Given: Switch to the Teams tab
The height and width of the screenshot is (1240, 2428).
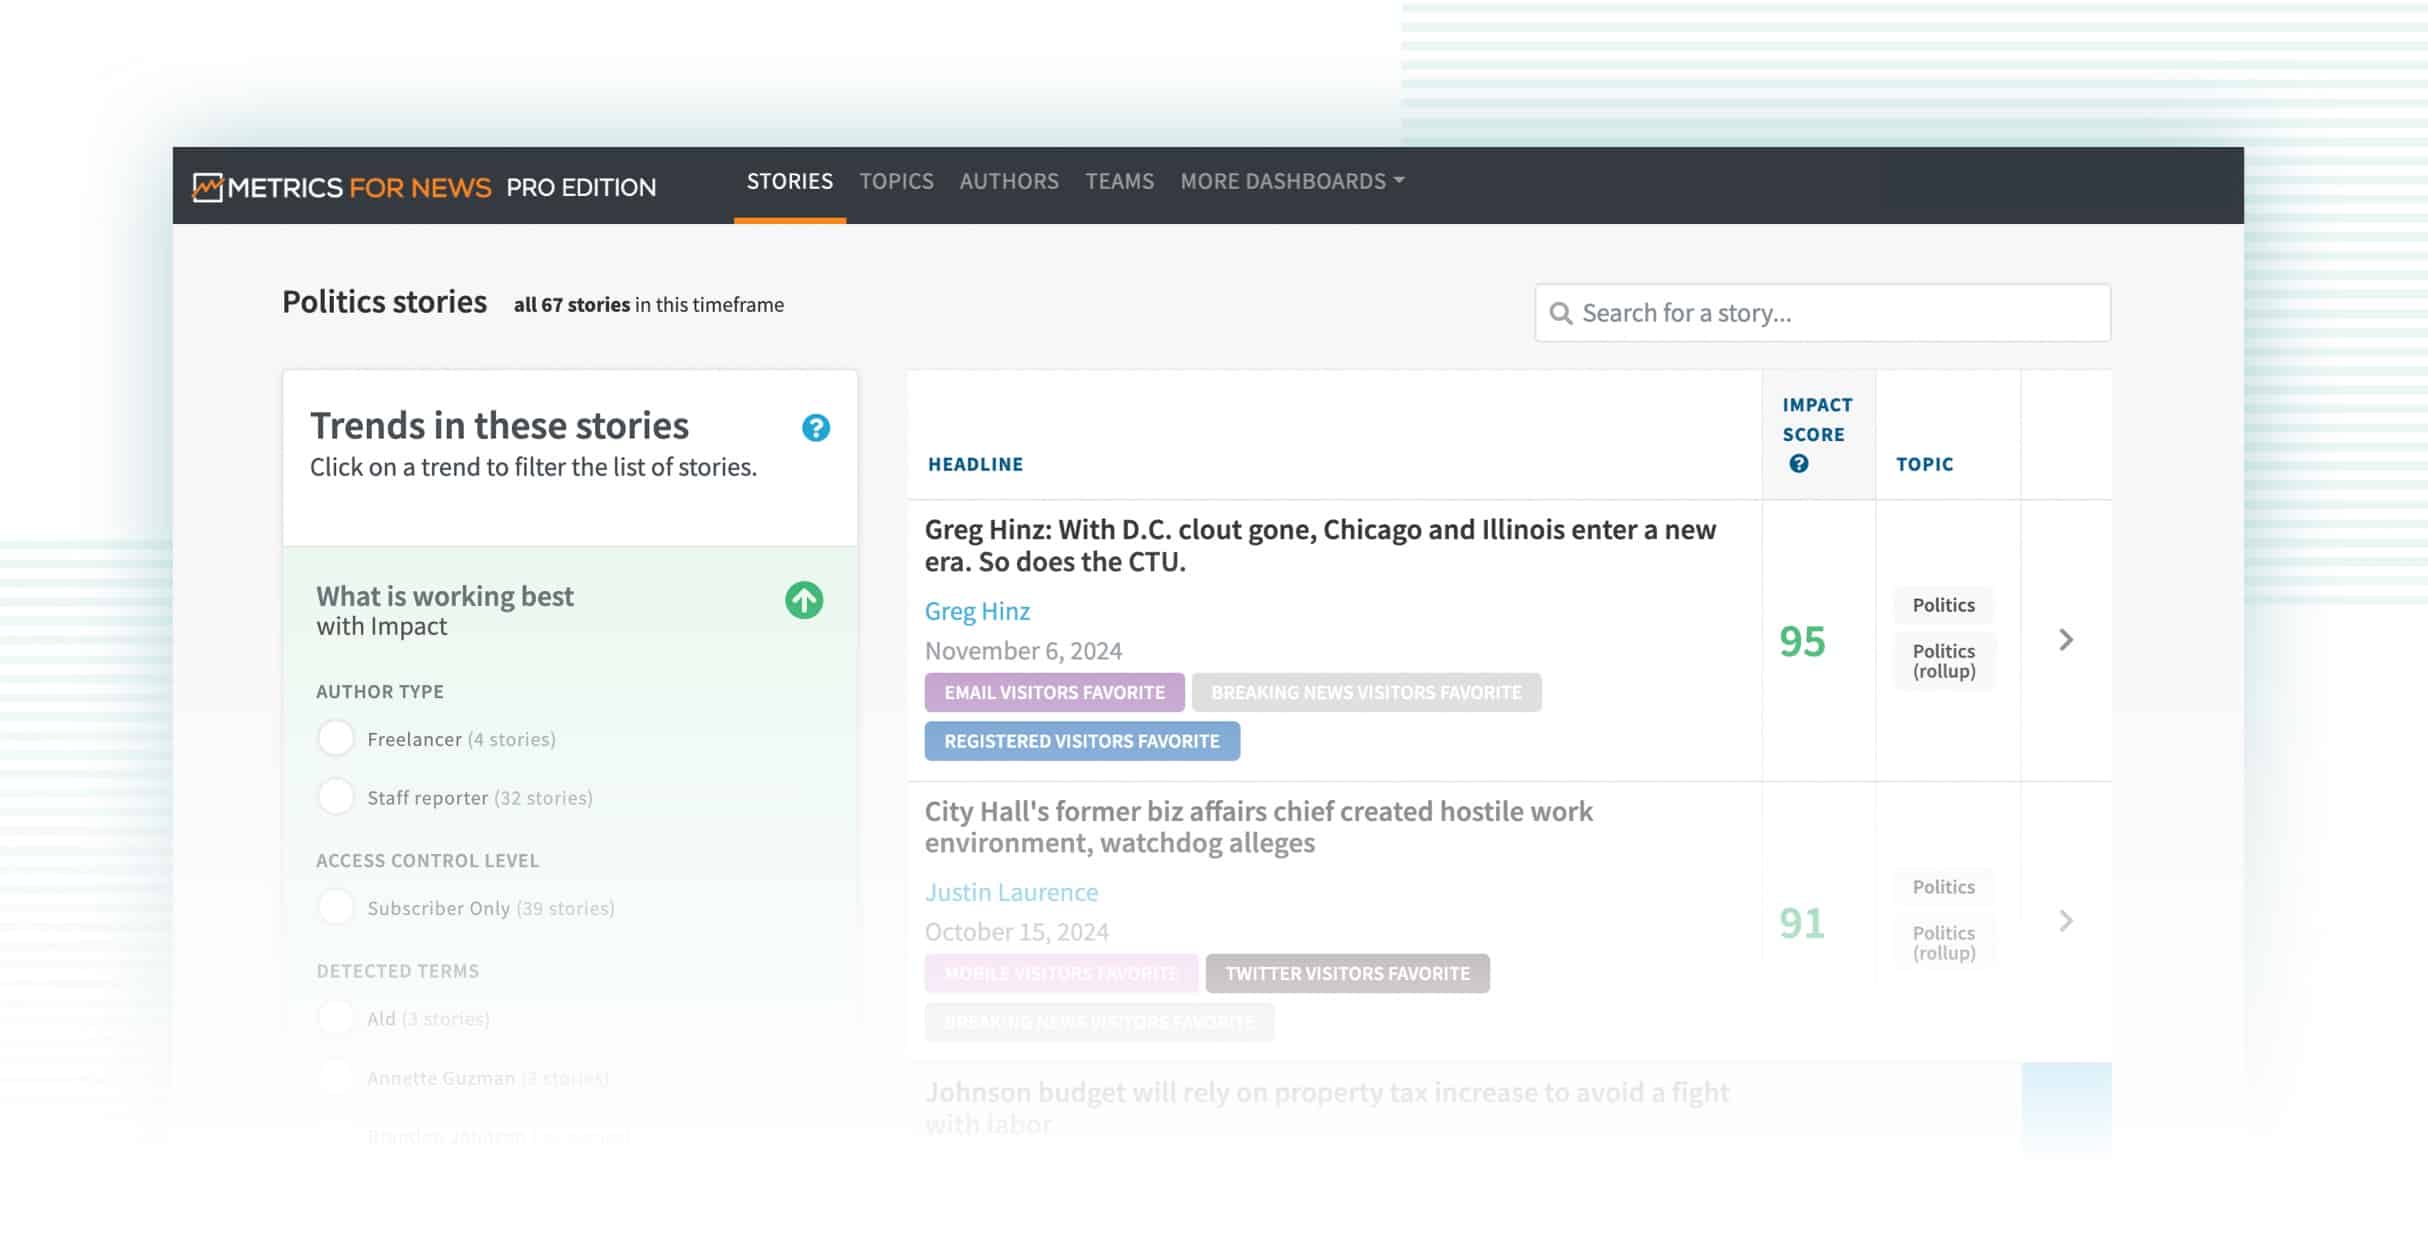Looking at the screenshot, I should tap(1120, 181).
